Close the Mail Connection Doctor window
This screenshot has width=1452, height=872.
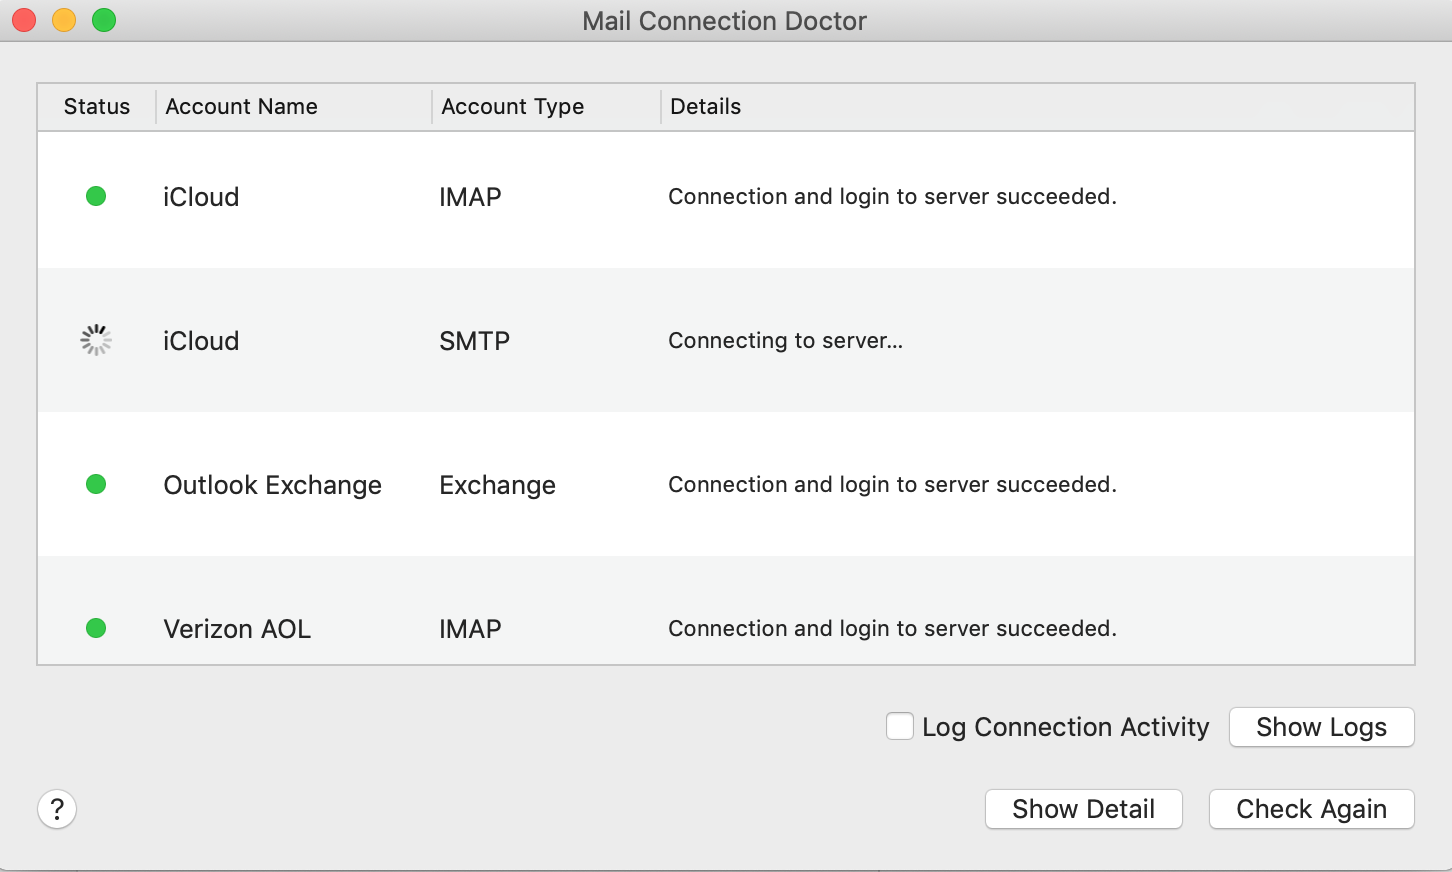[x=24, y=20]
